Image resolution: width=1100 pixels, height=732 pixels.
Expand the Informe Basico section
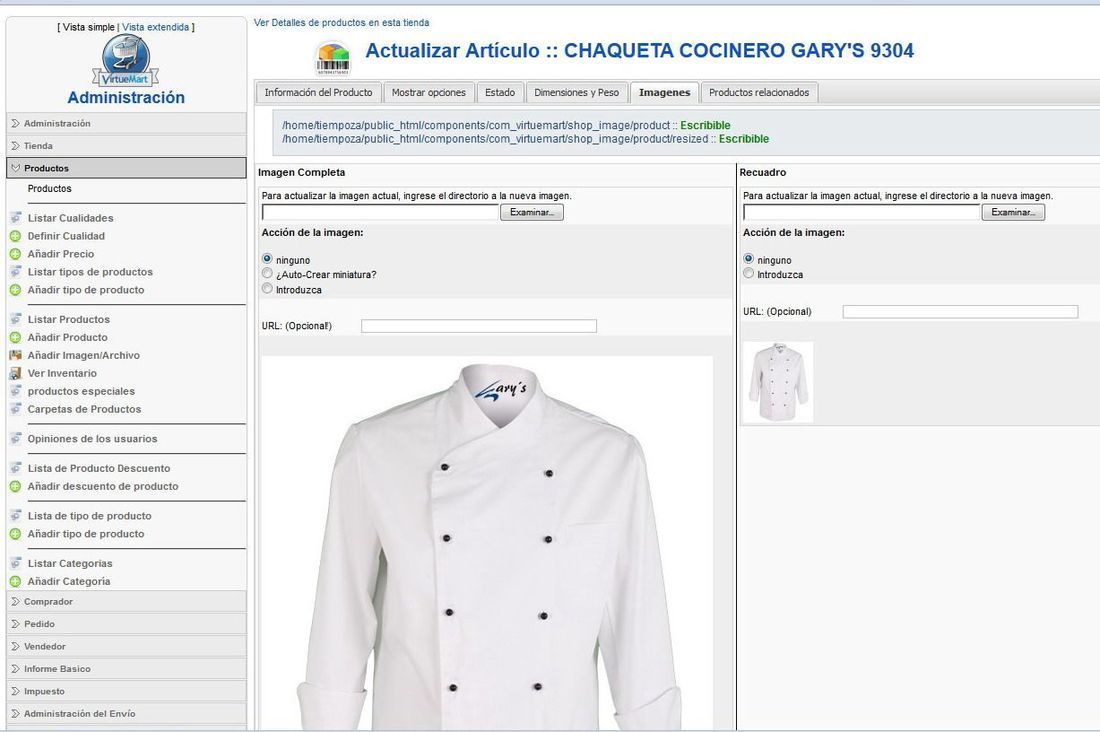coord(126,669)
